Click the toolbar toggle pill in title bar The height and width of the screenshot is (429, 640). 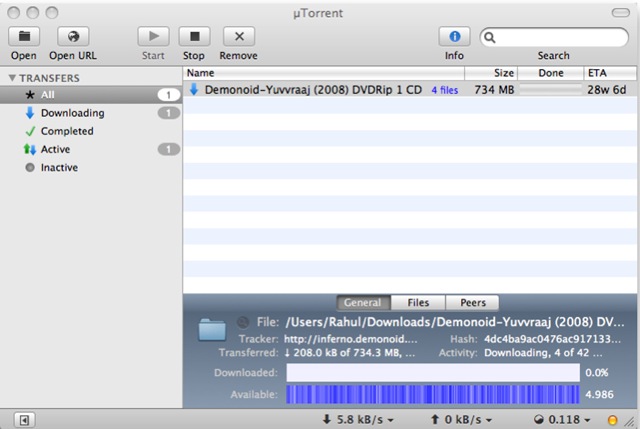click(x=620, y=13)
